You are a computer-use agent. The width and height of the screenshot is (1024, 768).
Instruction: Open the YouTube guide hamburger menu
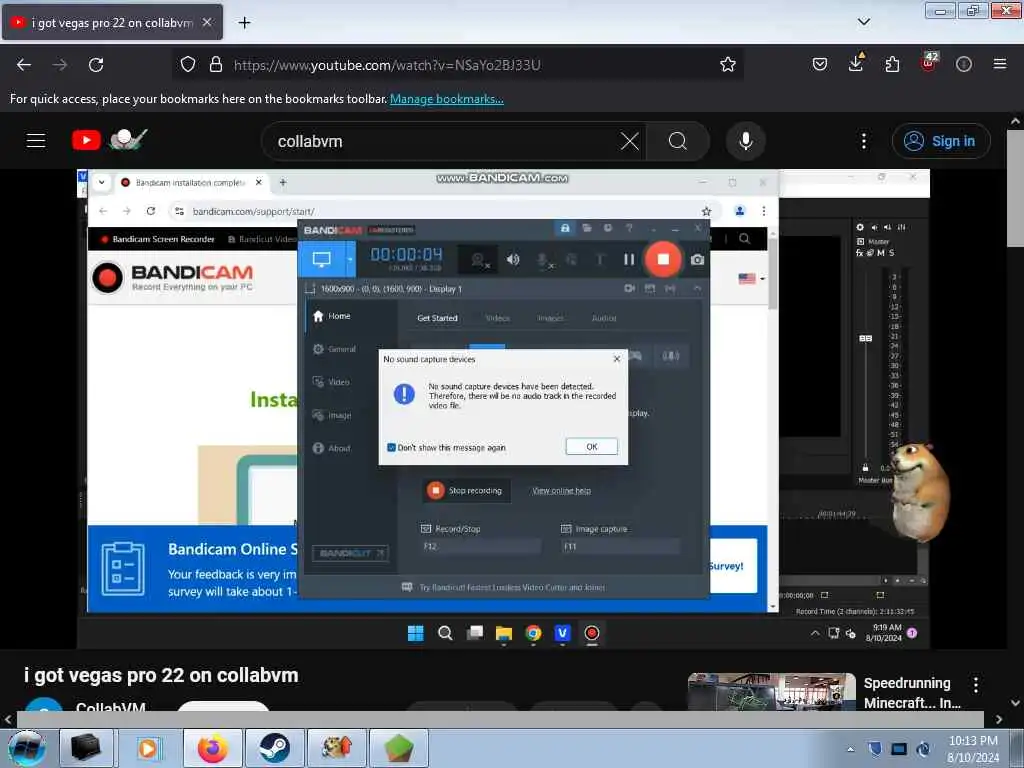click(x=36, y=140)
